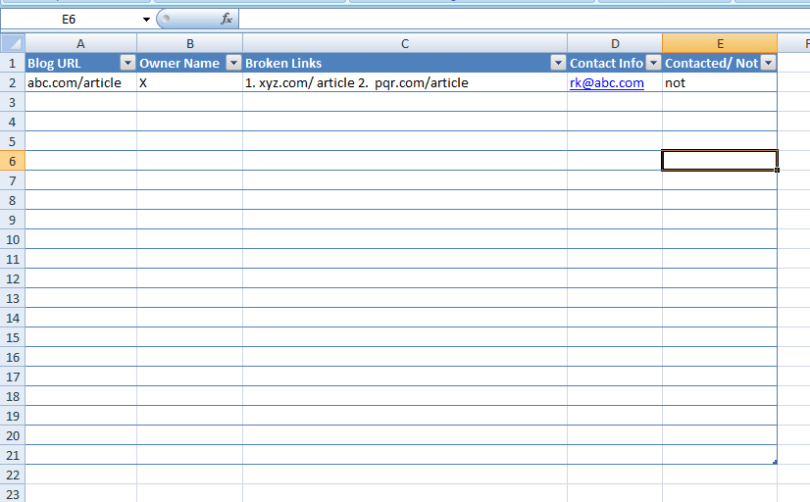Open the rk@abc.com email link
Viewport: 810px width, 502px height.
[606, 83]
